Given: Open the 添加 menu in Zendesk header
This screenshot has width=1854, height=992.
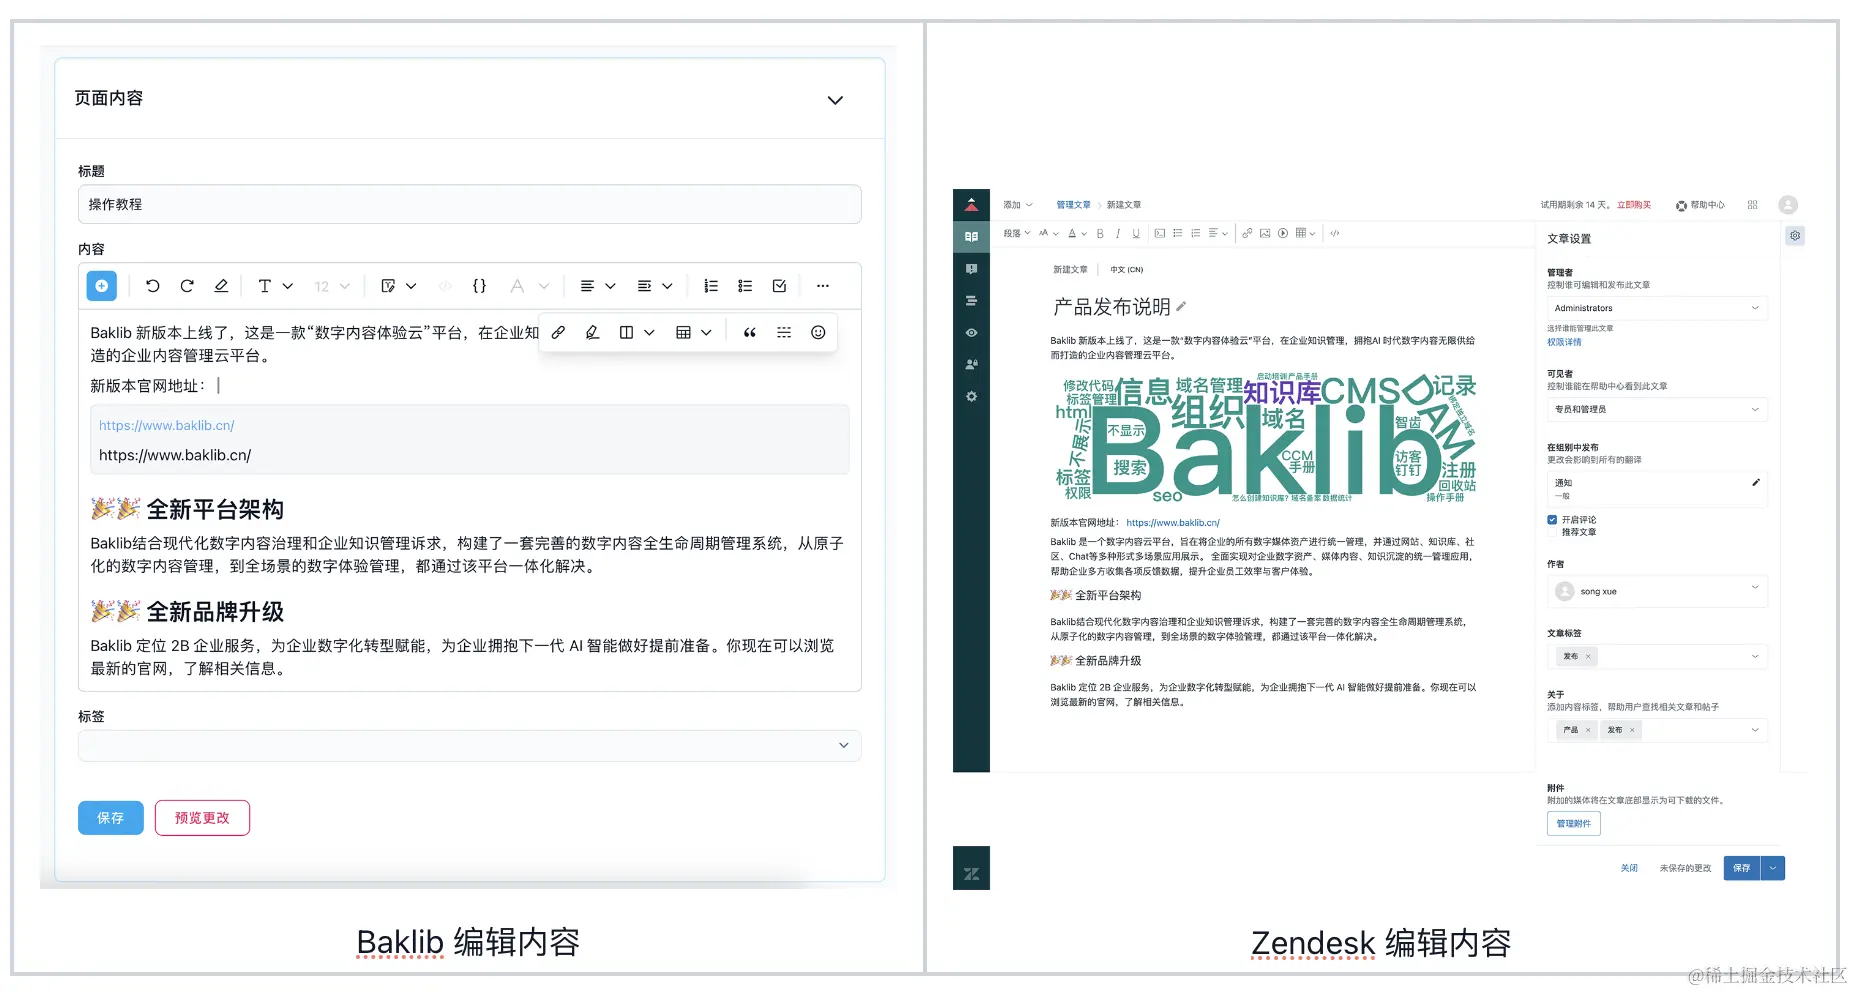Looking at the screenshot, I should (x=1018, y=205).
